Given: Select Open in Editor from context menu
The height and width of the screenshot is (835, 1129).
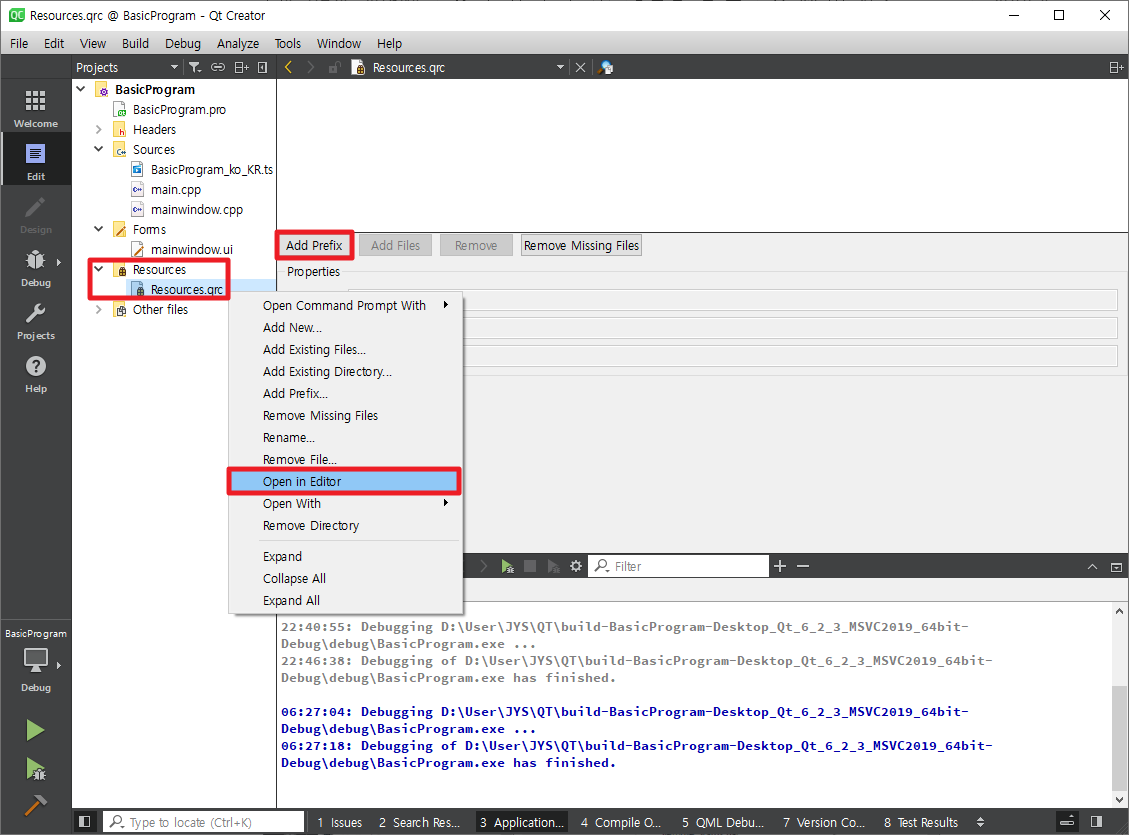Looking at the screenshot, I should click(x=344, y=482).
